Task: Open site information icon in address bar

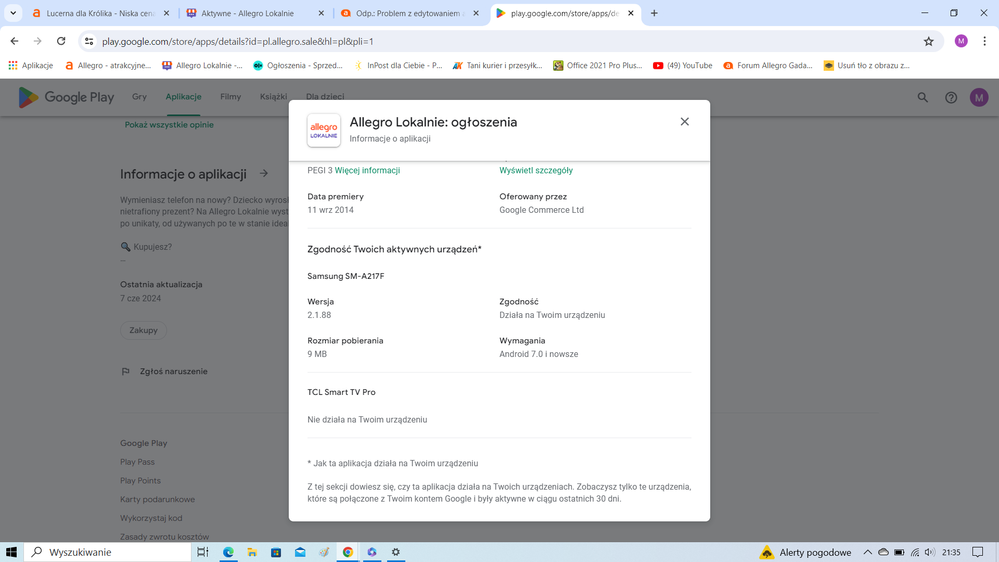Action: [x=89, y=41]
